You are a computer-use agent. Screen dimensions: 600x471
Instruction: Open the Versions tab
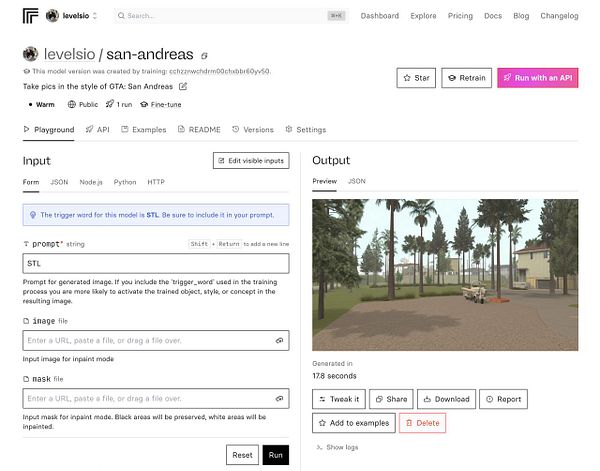coord(253,130)
